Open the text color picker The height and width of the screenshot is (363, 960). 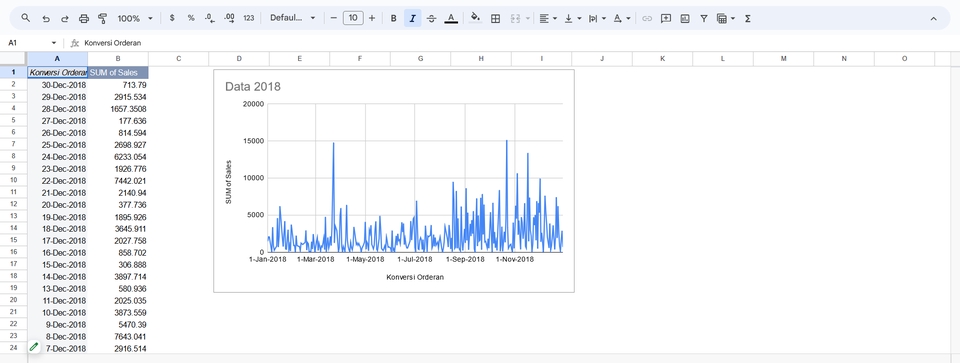(451, 18)
